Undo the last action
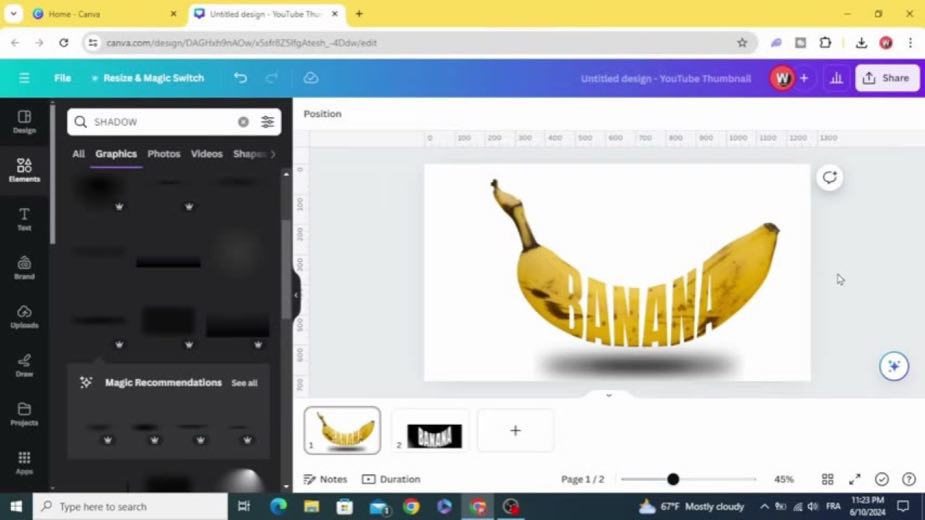 (x=240, y=78)
